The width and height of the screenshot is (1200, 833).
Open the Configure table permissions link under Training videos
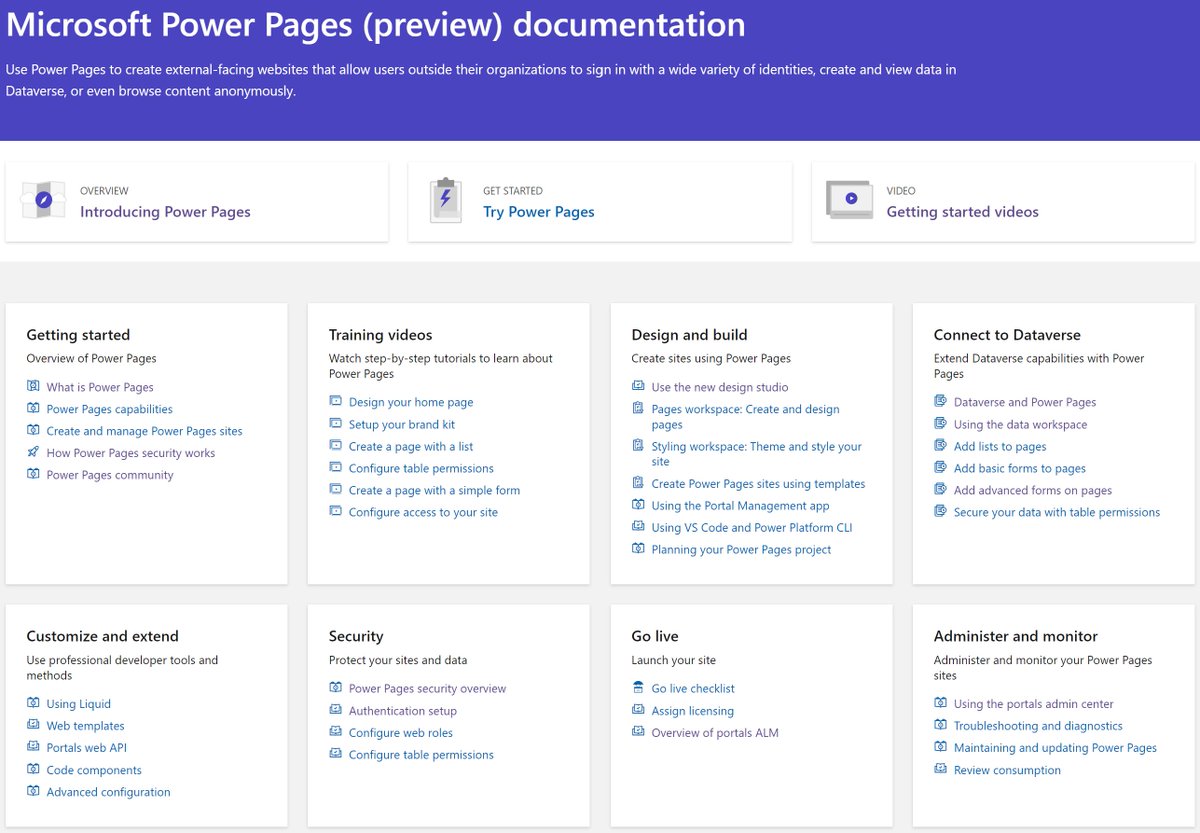point(421,468)
